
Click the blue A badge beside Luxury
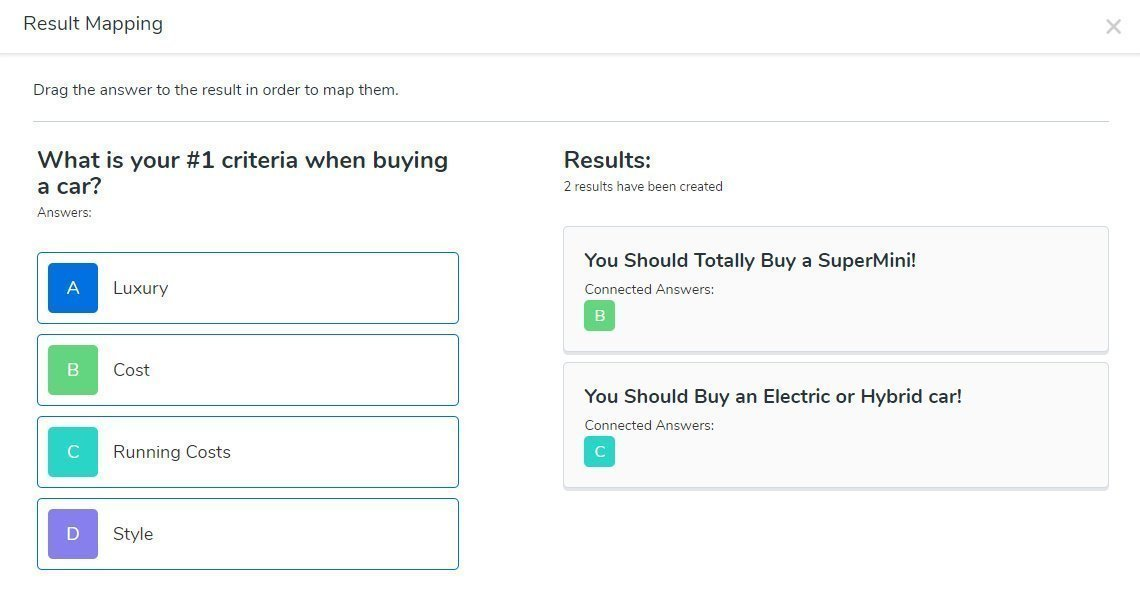point(73,288)
